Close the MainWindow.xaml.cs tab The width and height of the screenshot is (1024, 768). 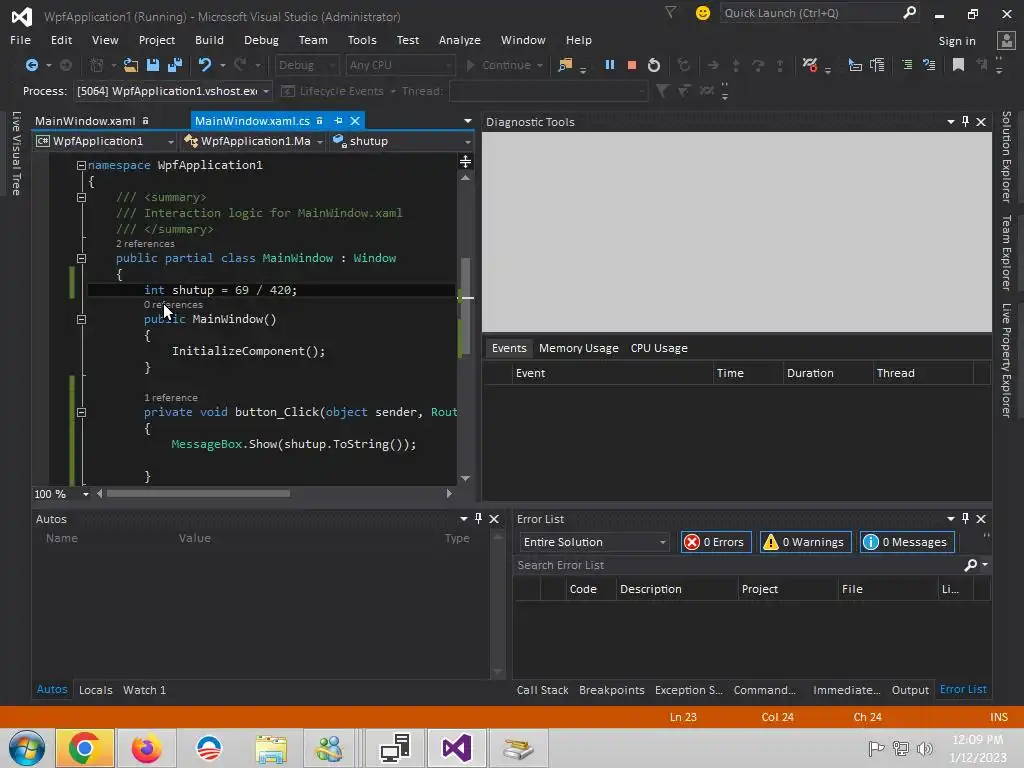click(x=355, y=121)
